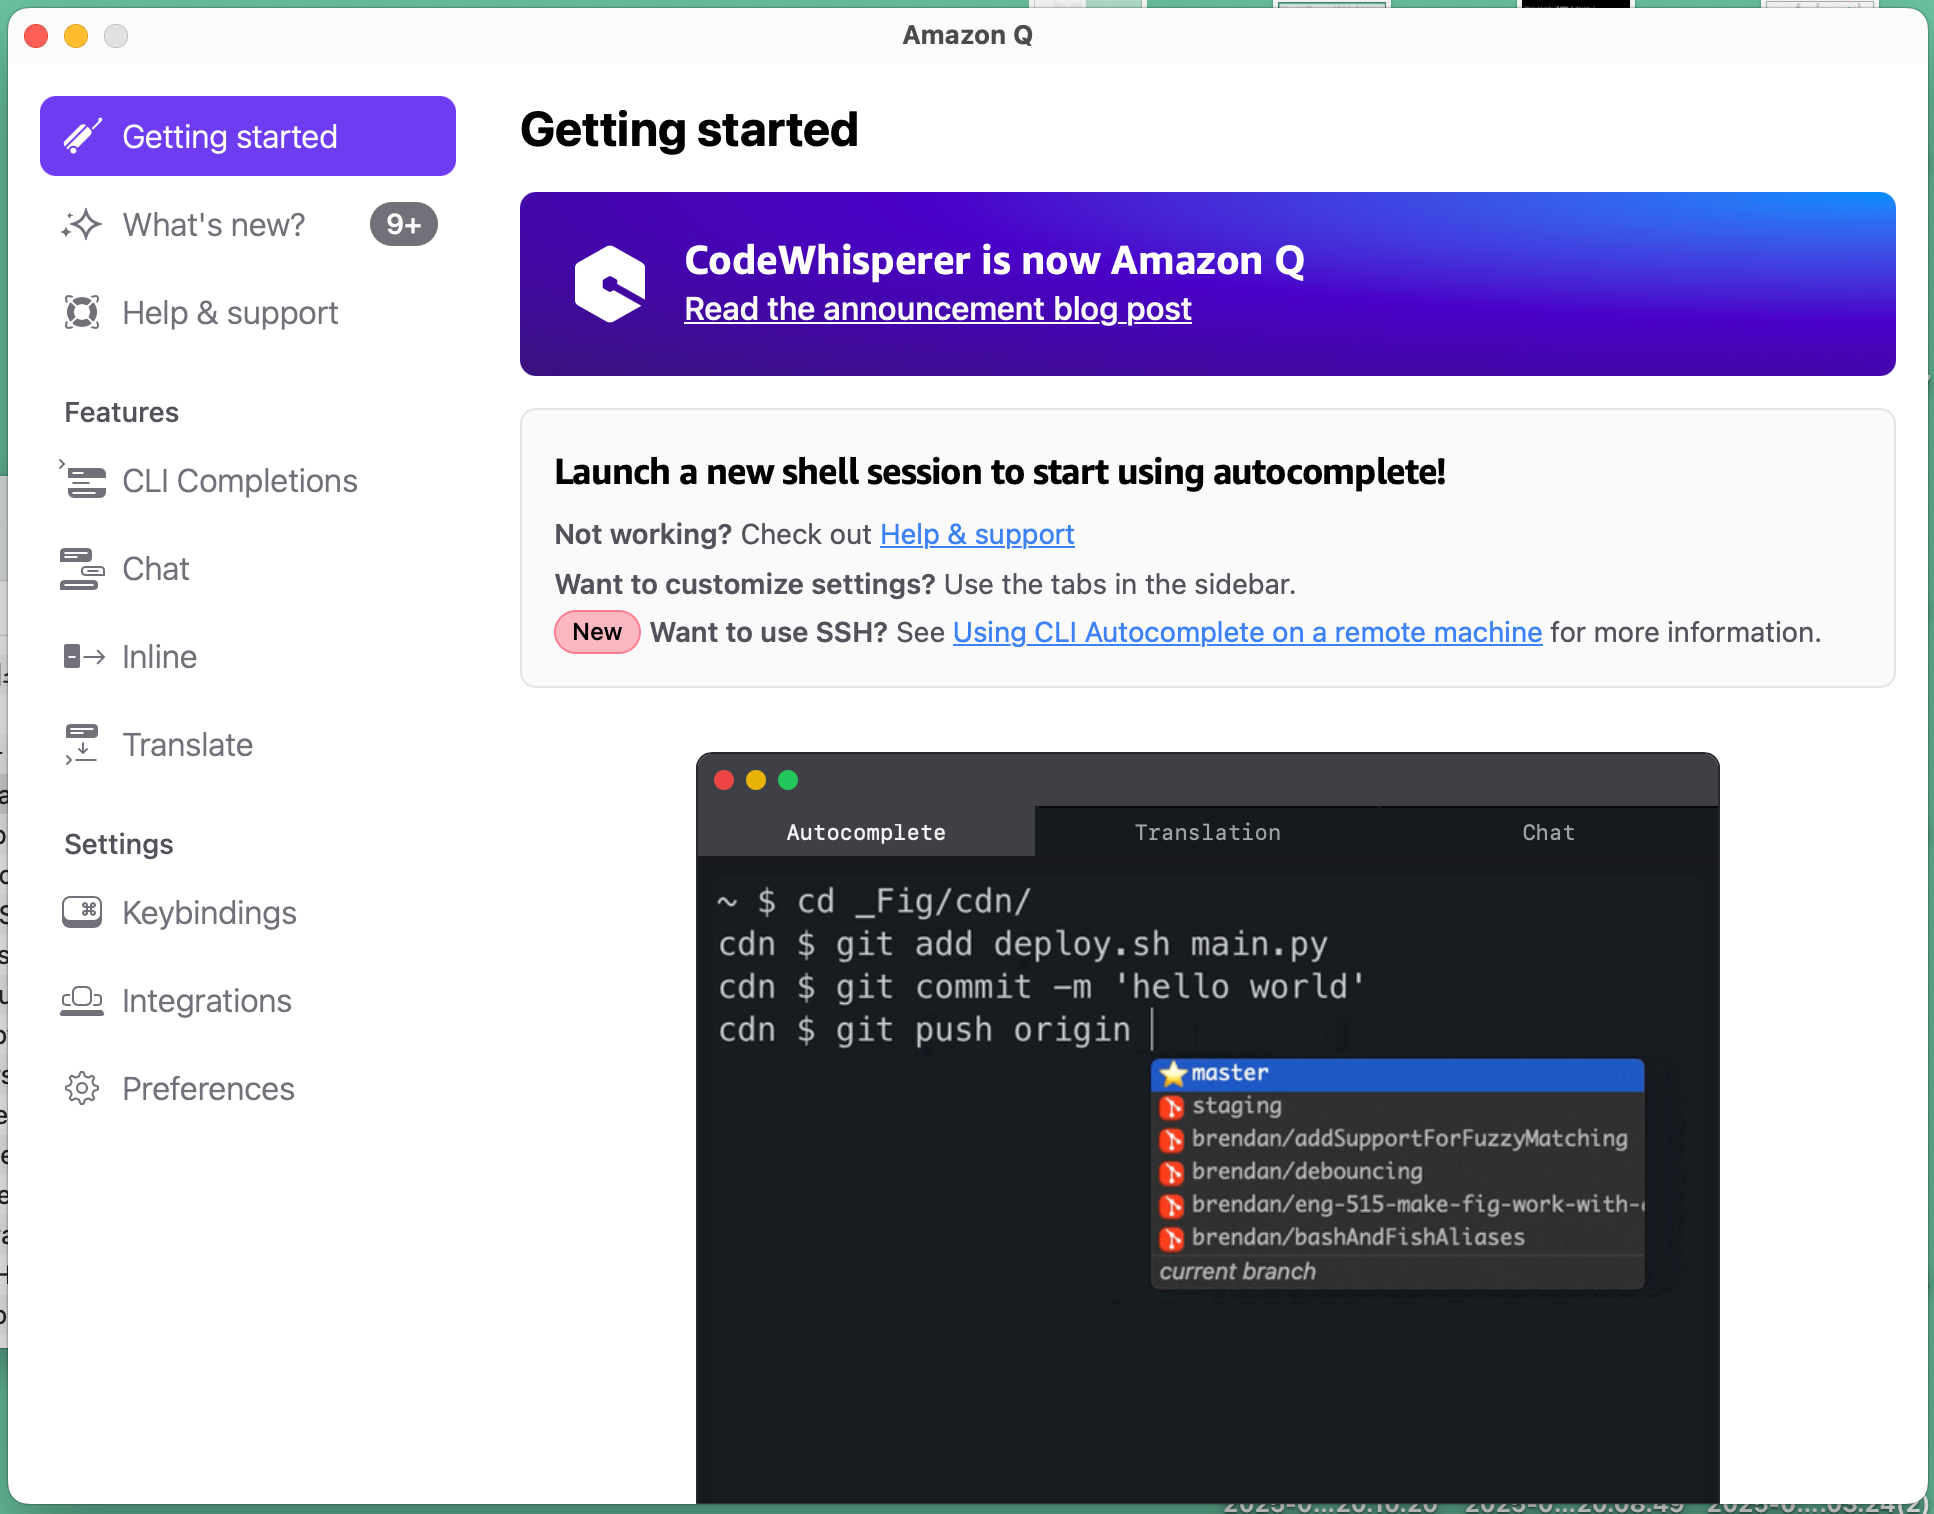Open Keybindings settings
1934x1514 pixels.
(x=248, y=912)
